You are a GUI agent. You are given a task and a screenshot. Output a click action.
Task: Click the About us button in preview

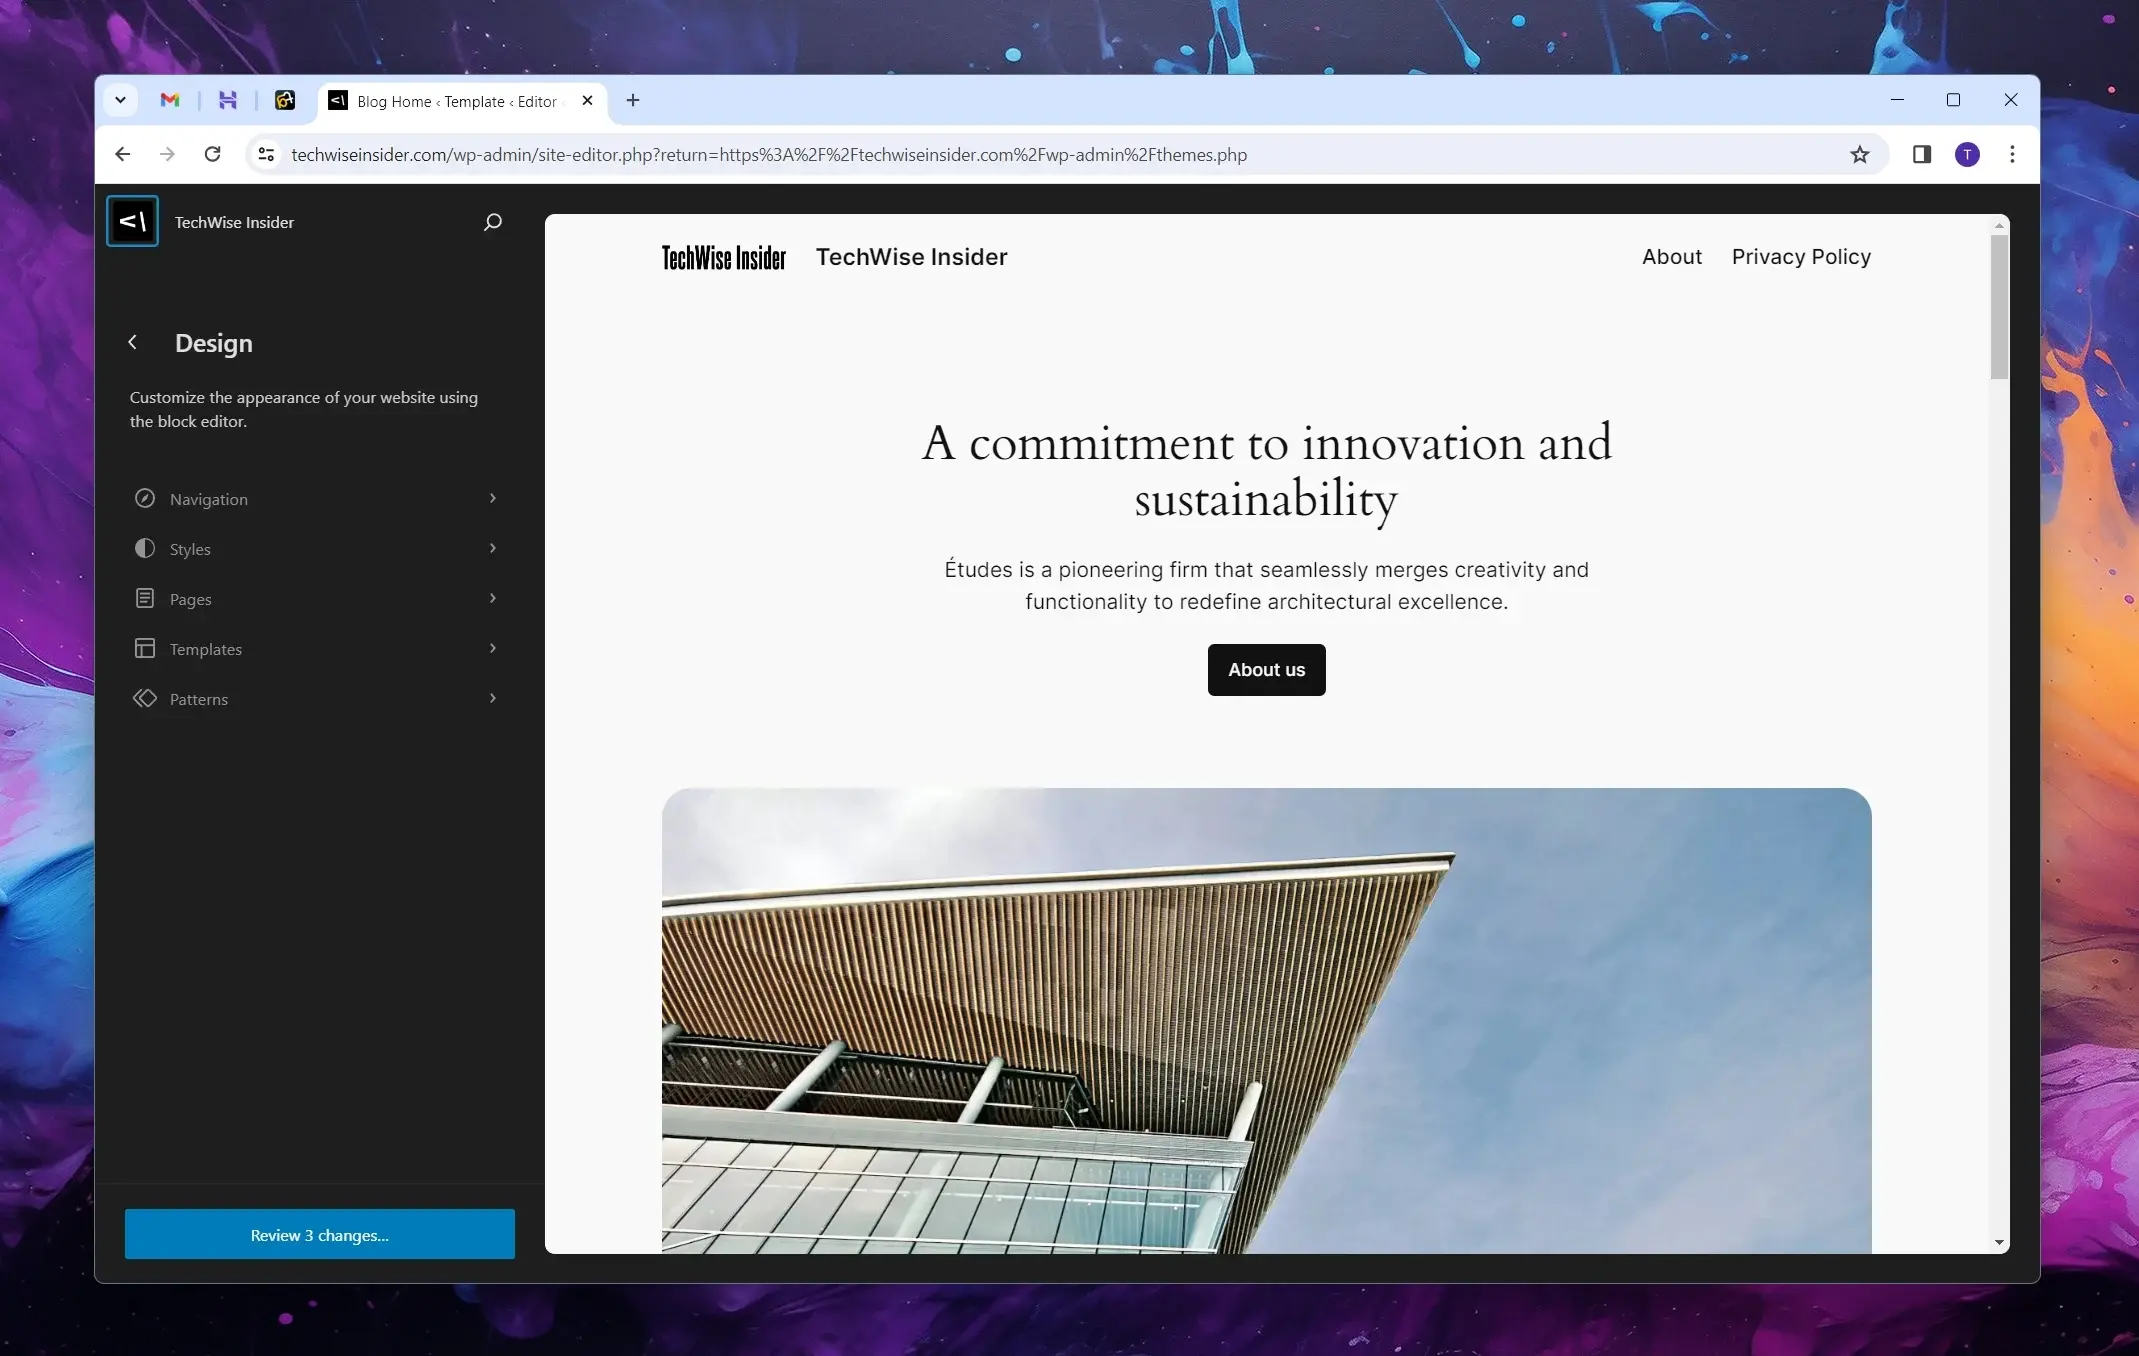coord(1266,669)
